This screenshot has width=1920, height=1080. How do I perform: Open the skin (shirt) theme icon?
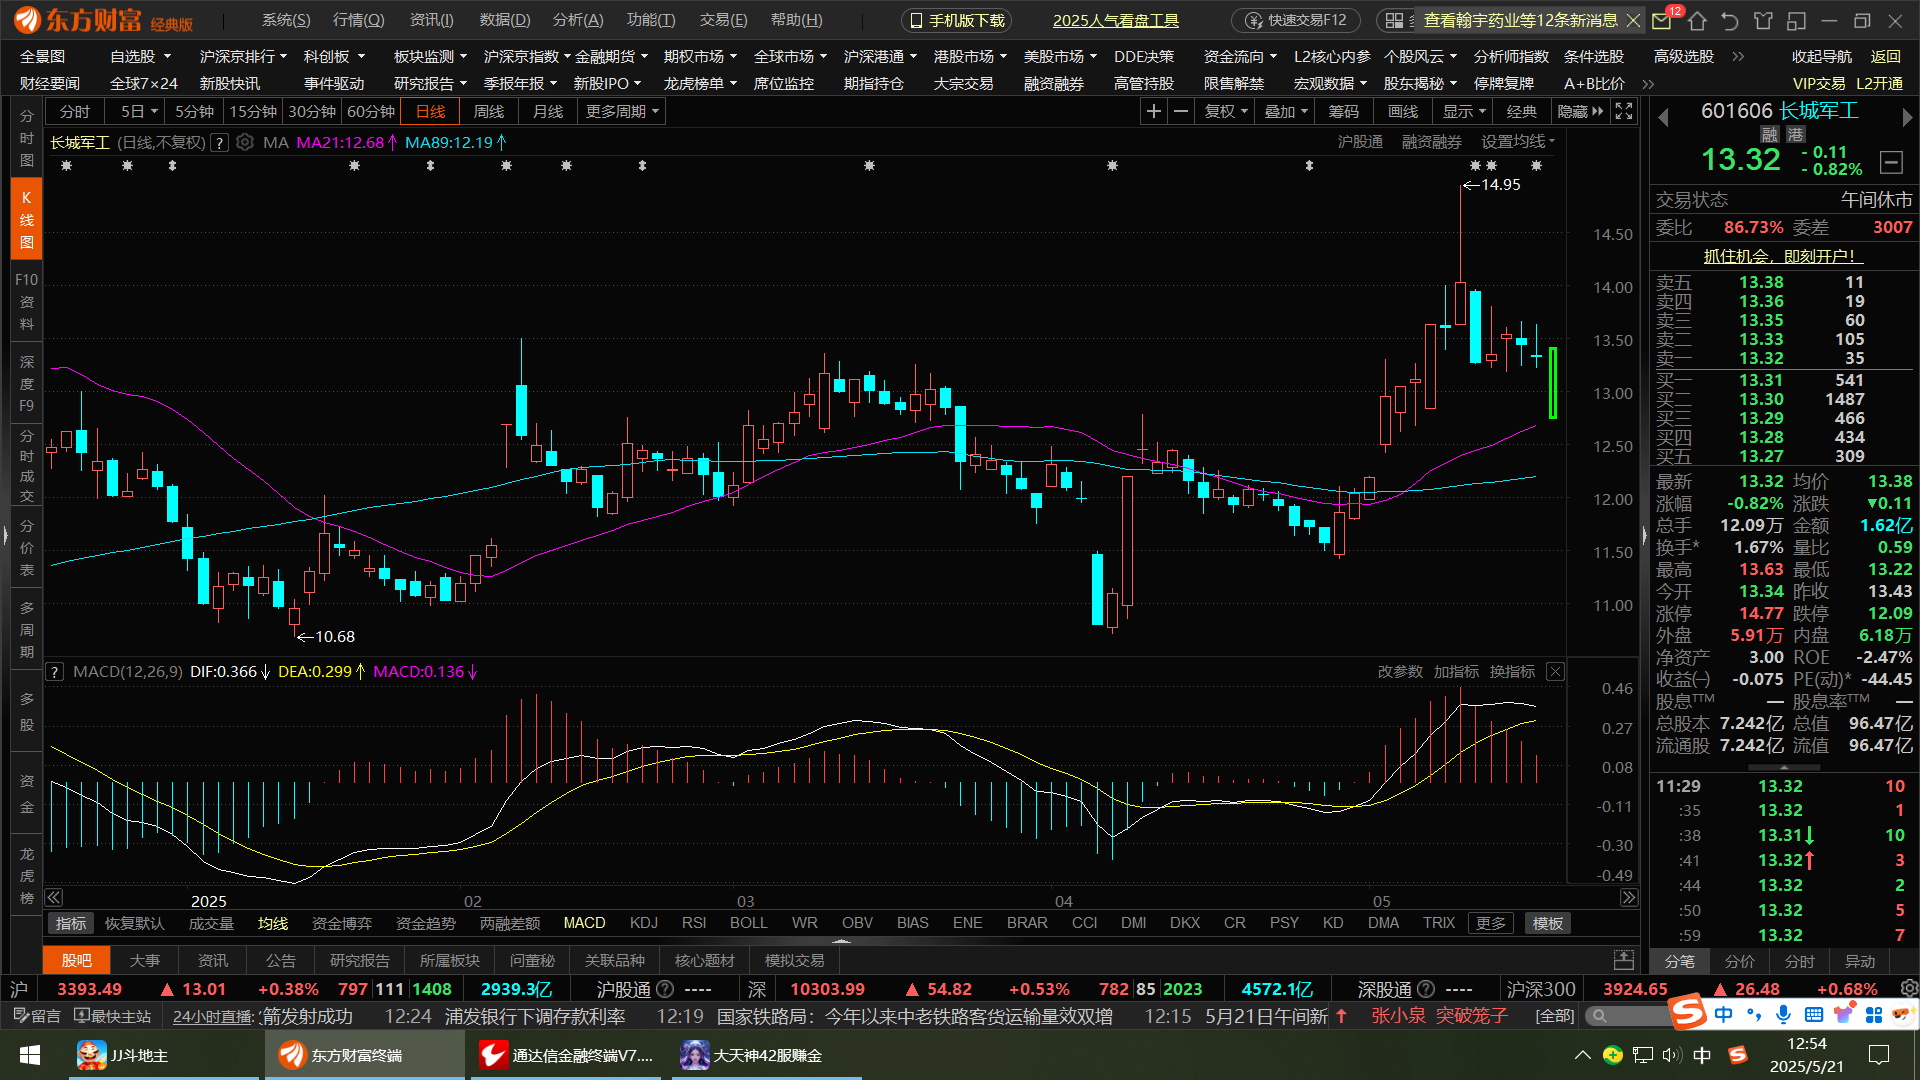click(x=1763, y=21)
